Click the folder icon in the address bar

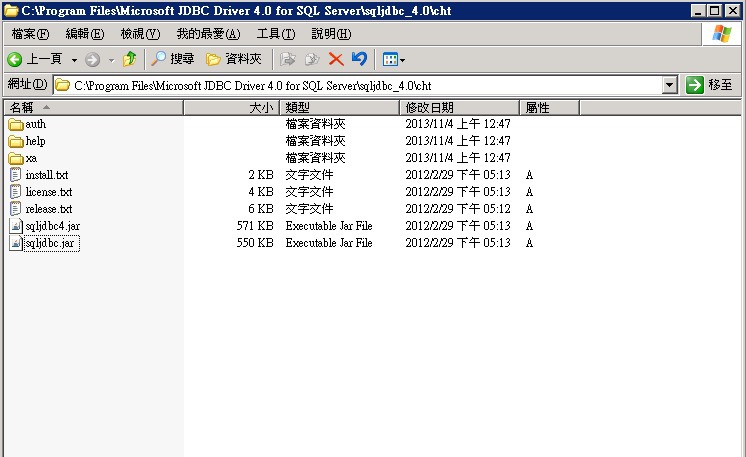coord(62,86)
